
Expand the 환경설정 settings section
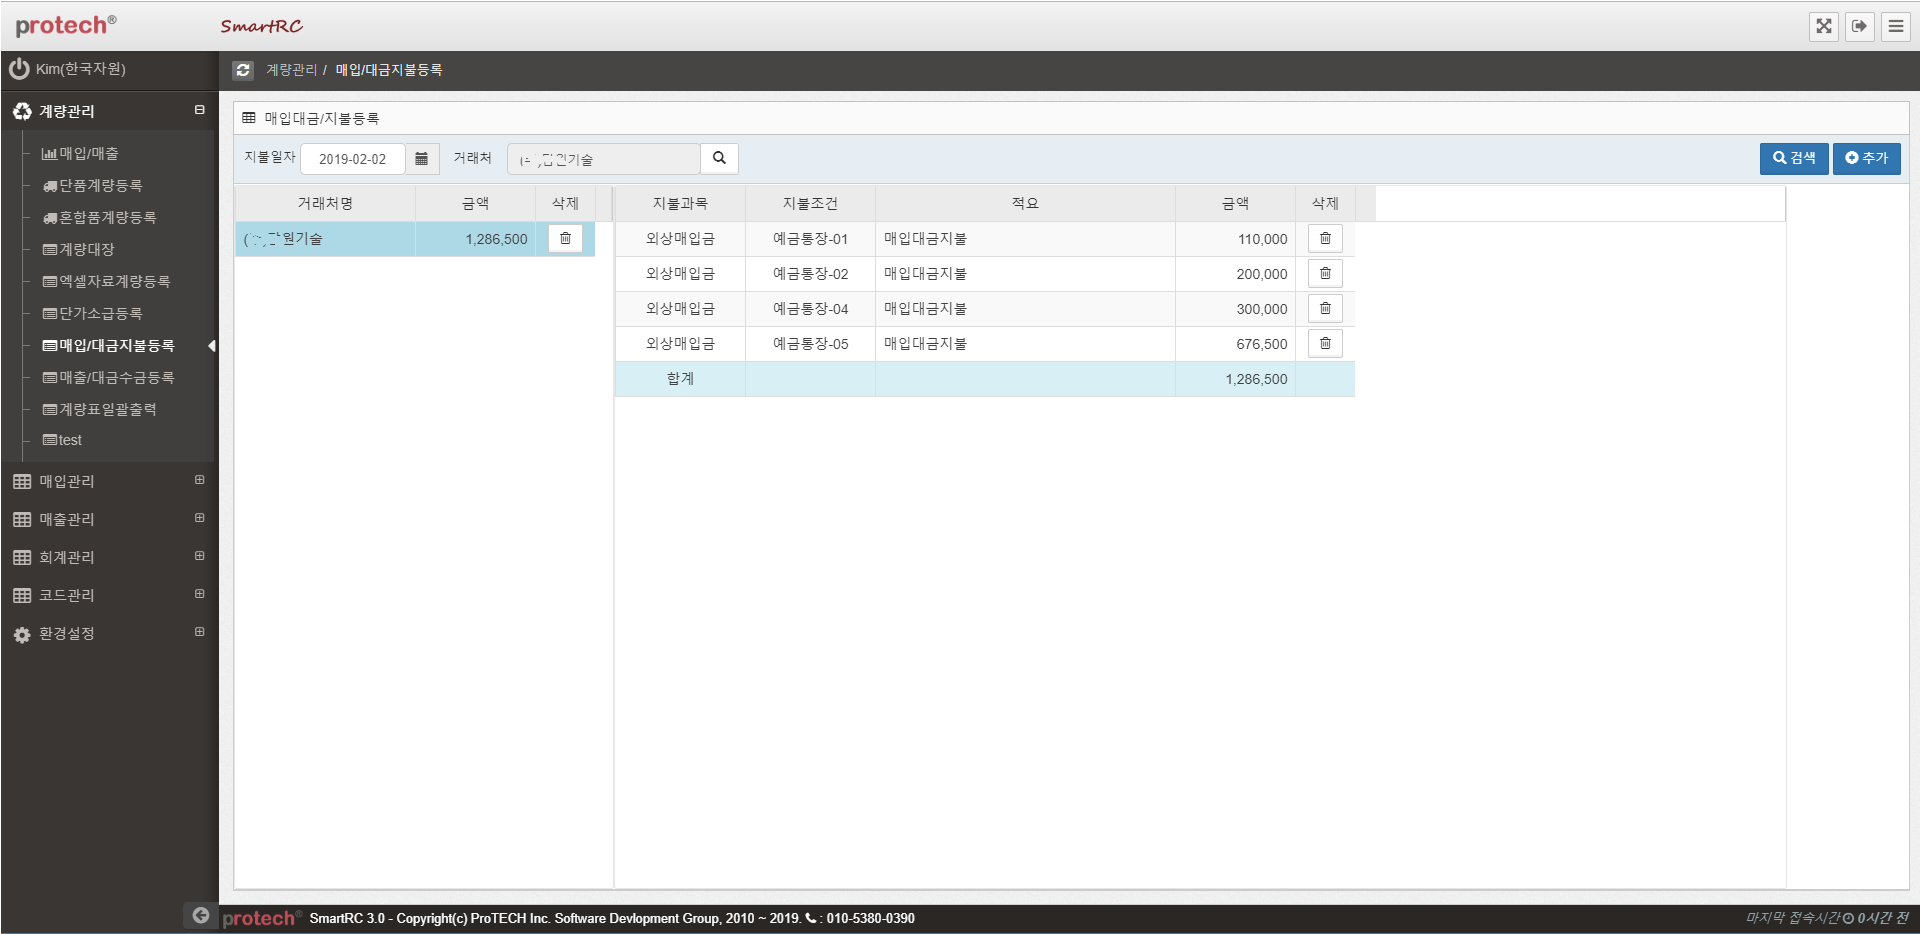tap(199, 633)
